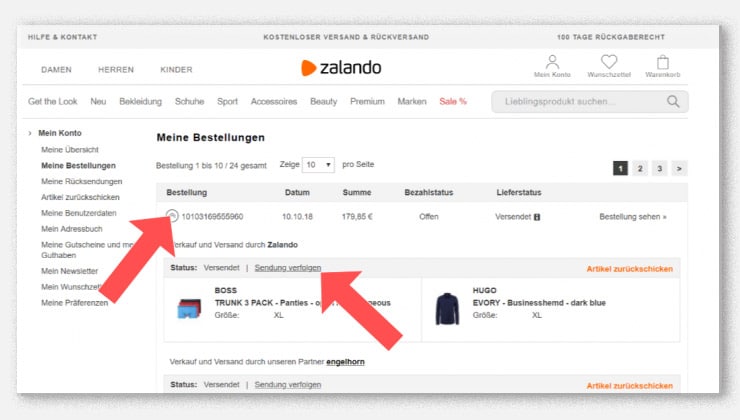The height and width of the screenshot is (420, 740).
Task: Focus the Lieblingsprodukt suchen search field
Action: click(x=575, y=101)
